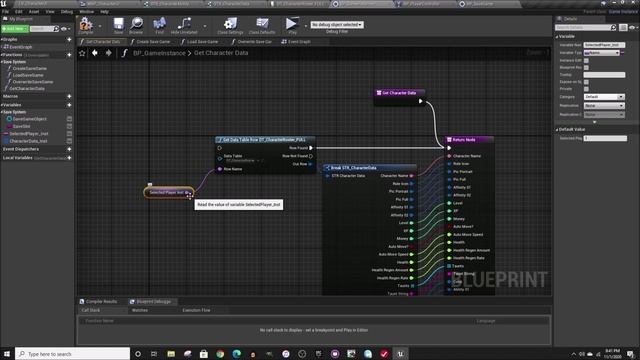Image resolution: width=640 pixels, height=360 pixels.
Task: Click favorite star in graph toolbar
Action: [x=82, y=53]
